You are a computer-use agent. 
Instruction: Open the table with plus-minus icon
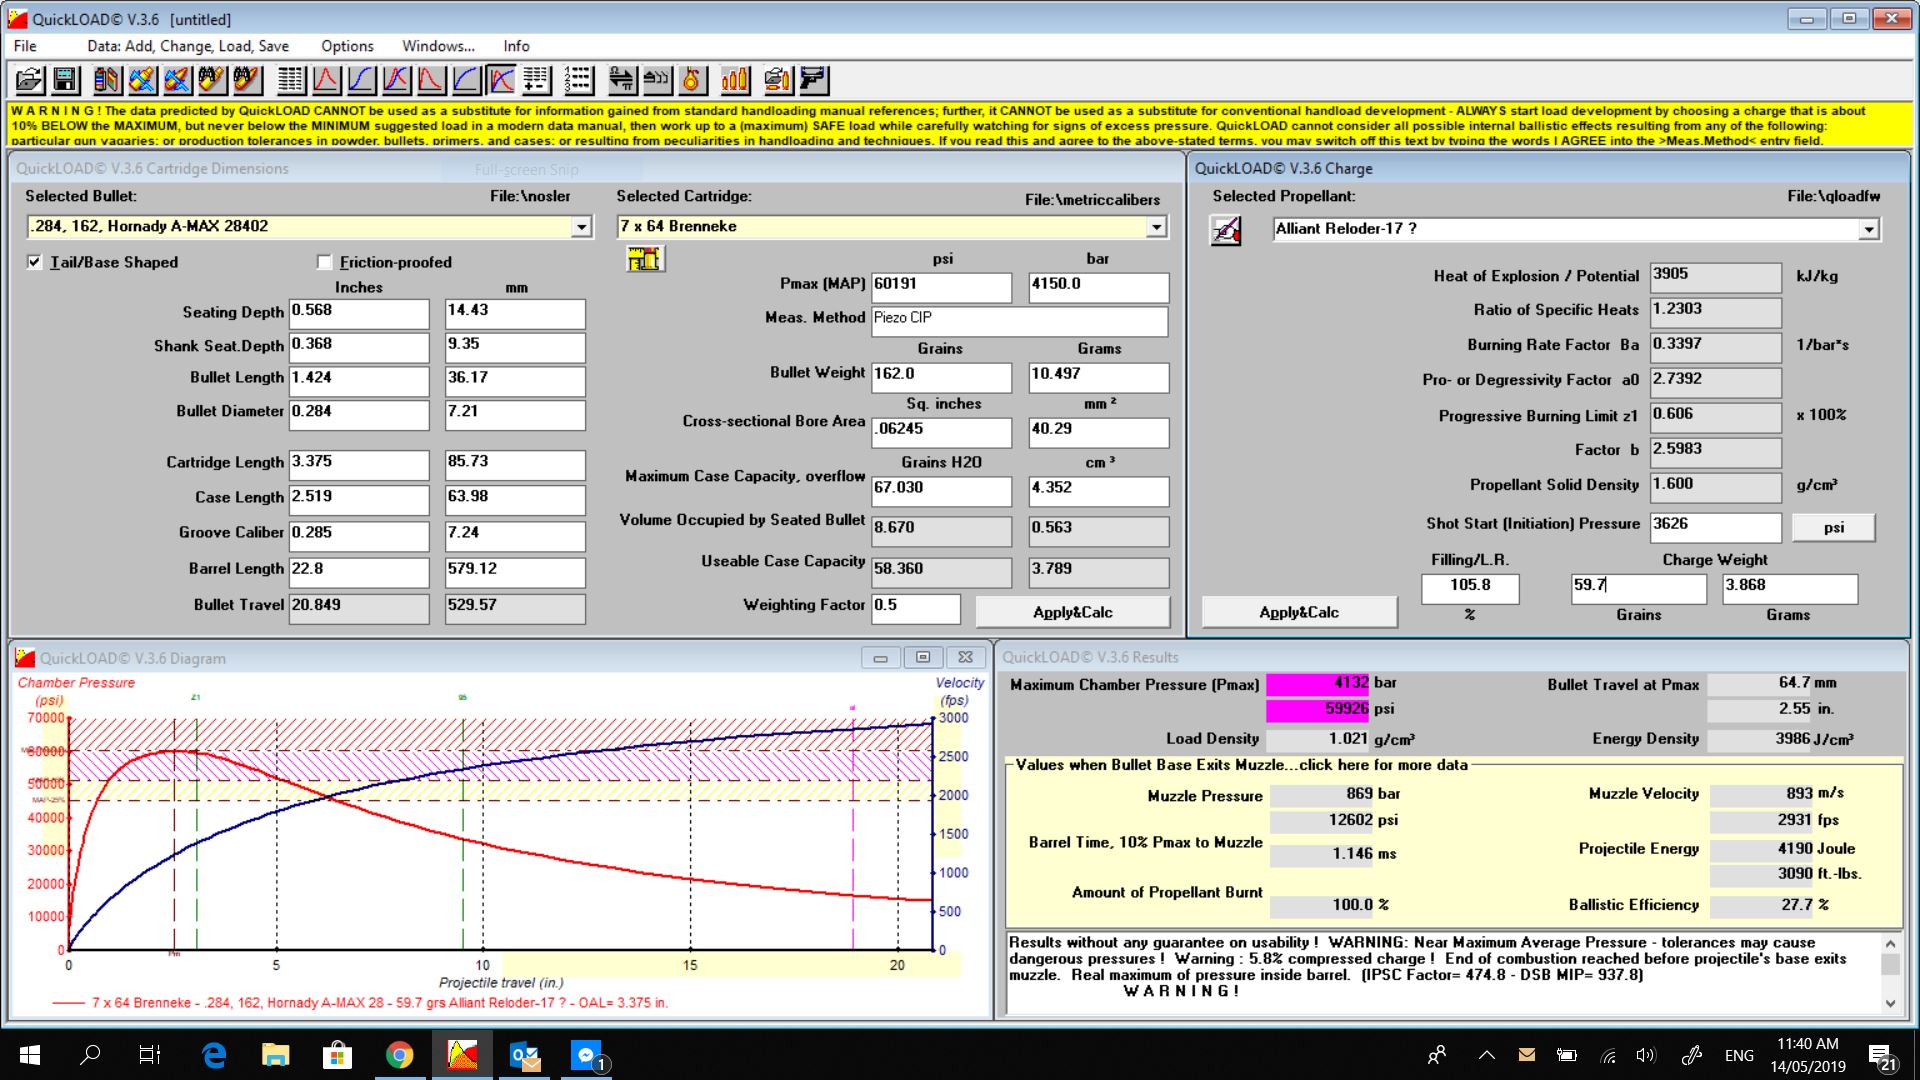[536, 79]
